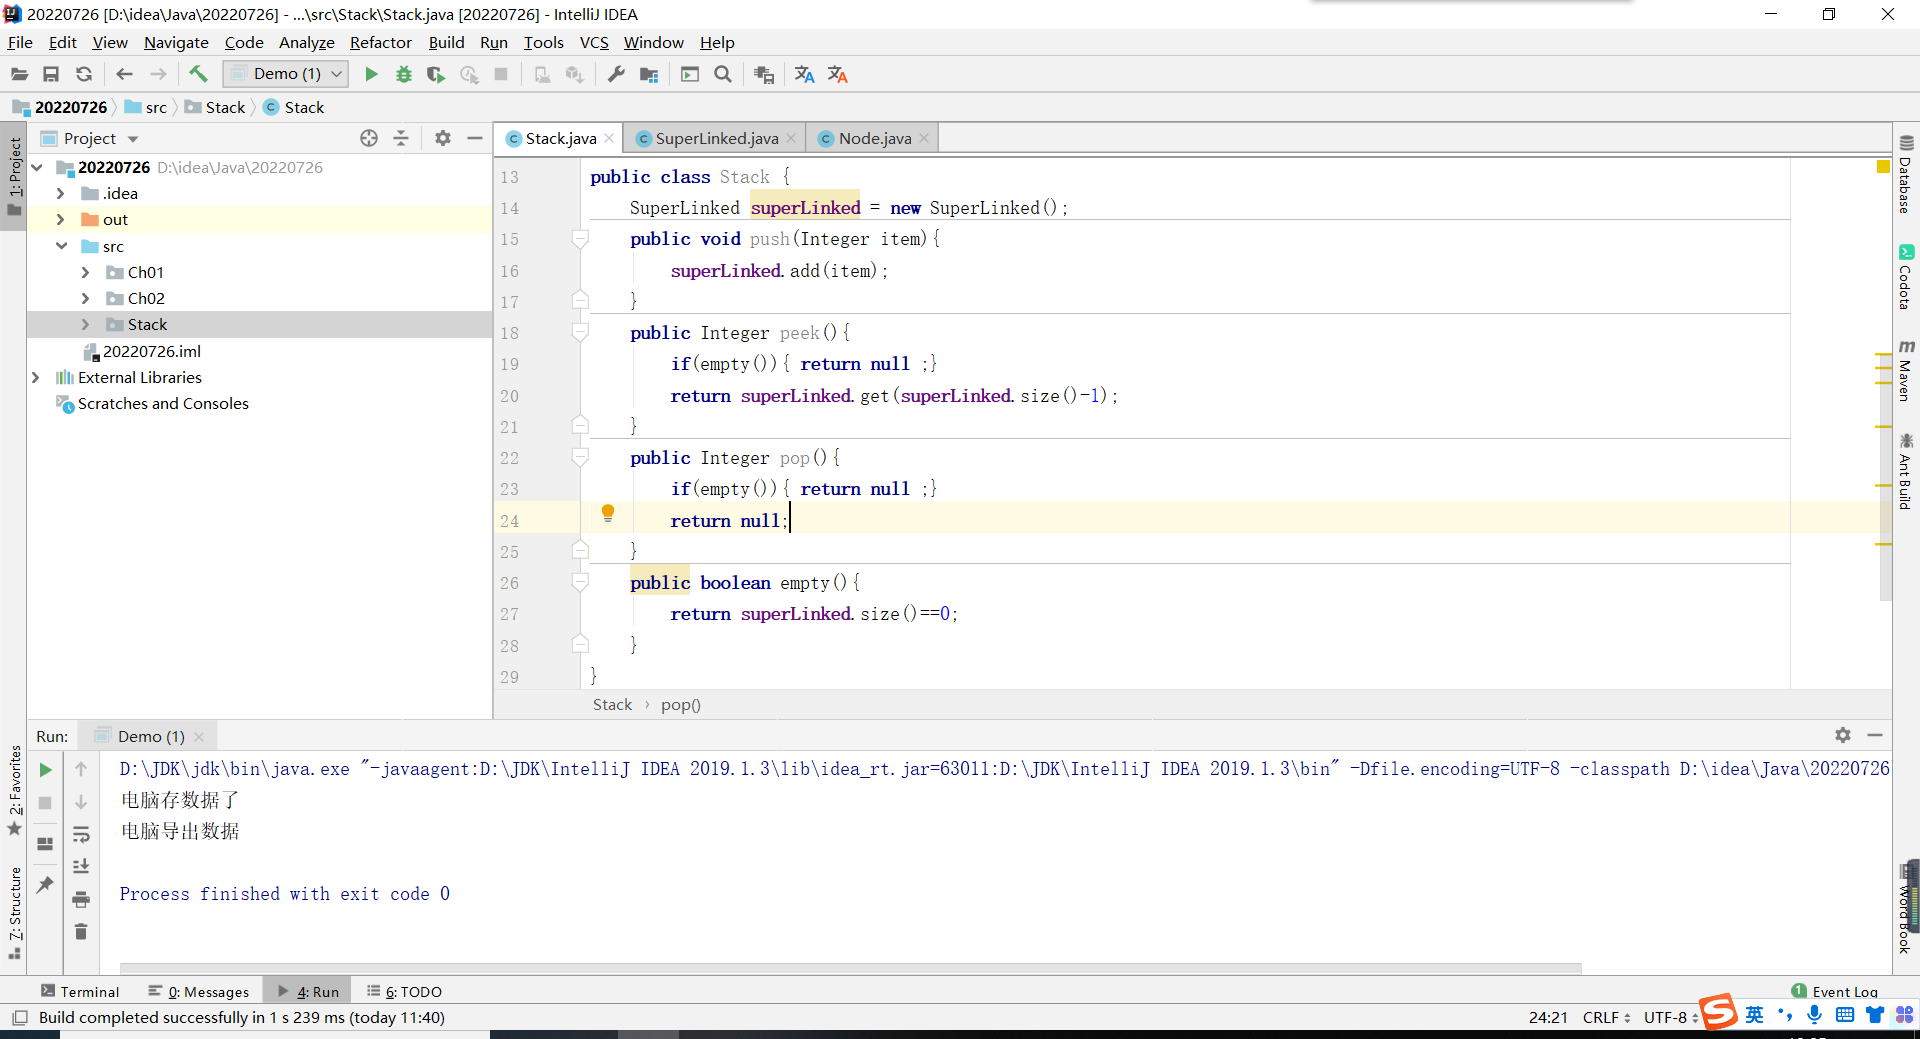
Task: Clear run console with trash icon
Action: tap(81, 932)
